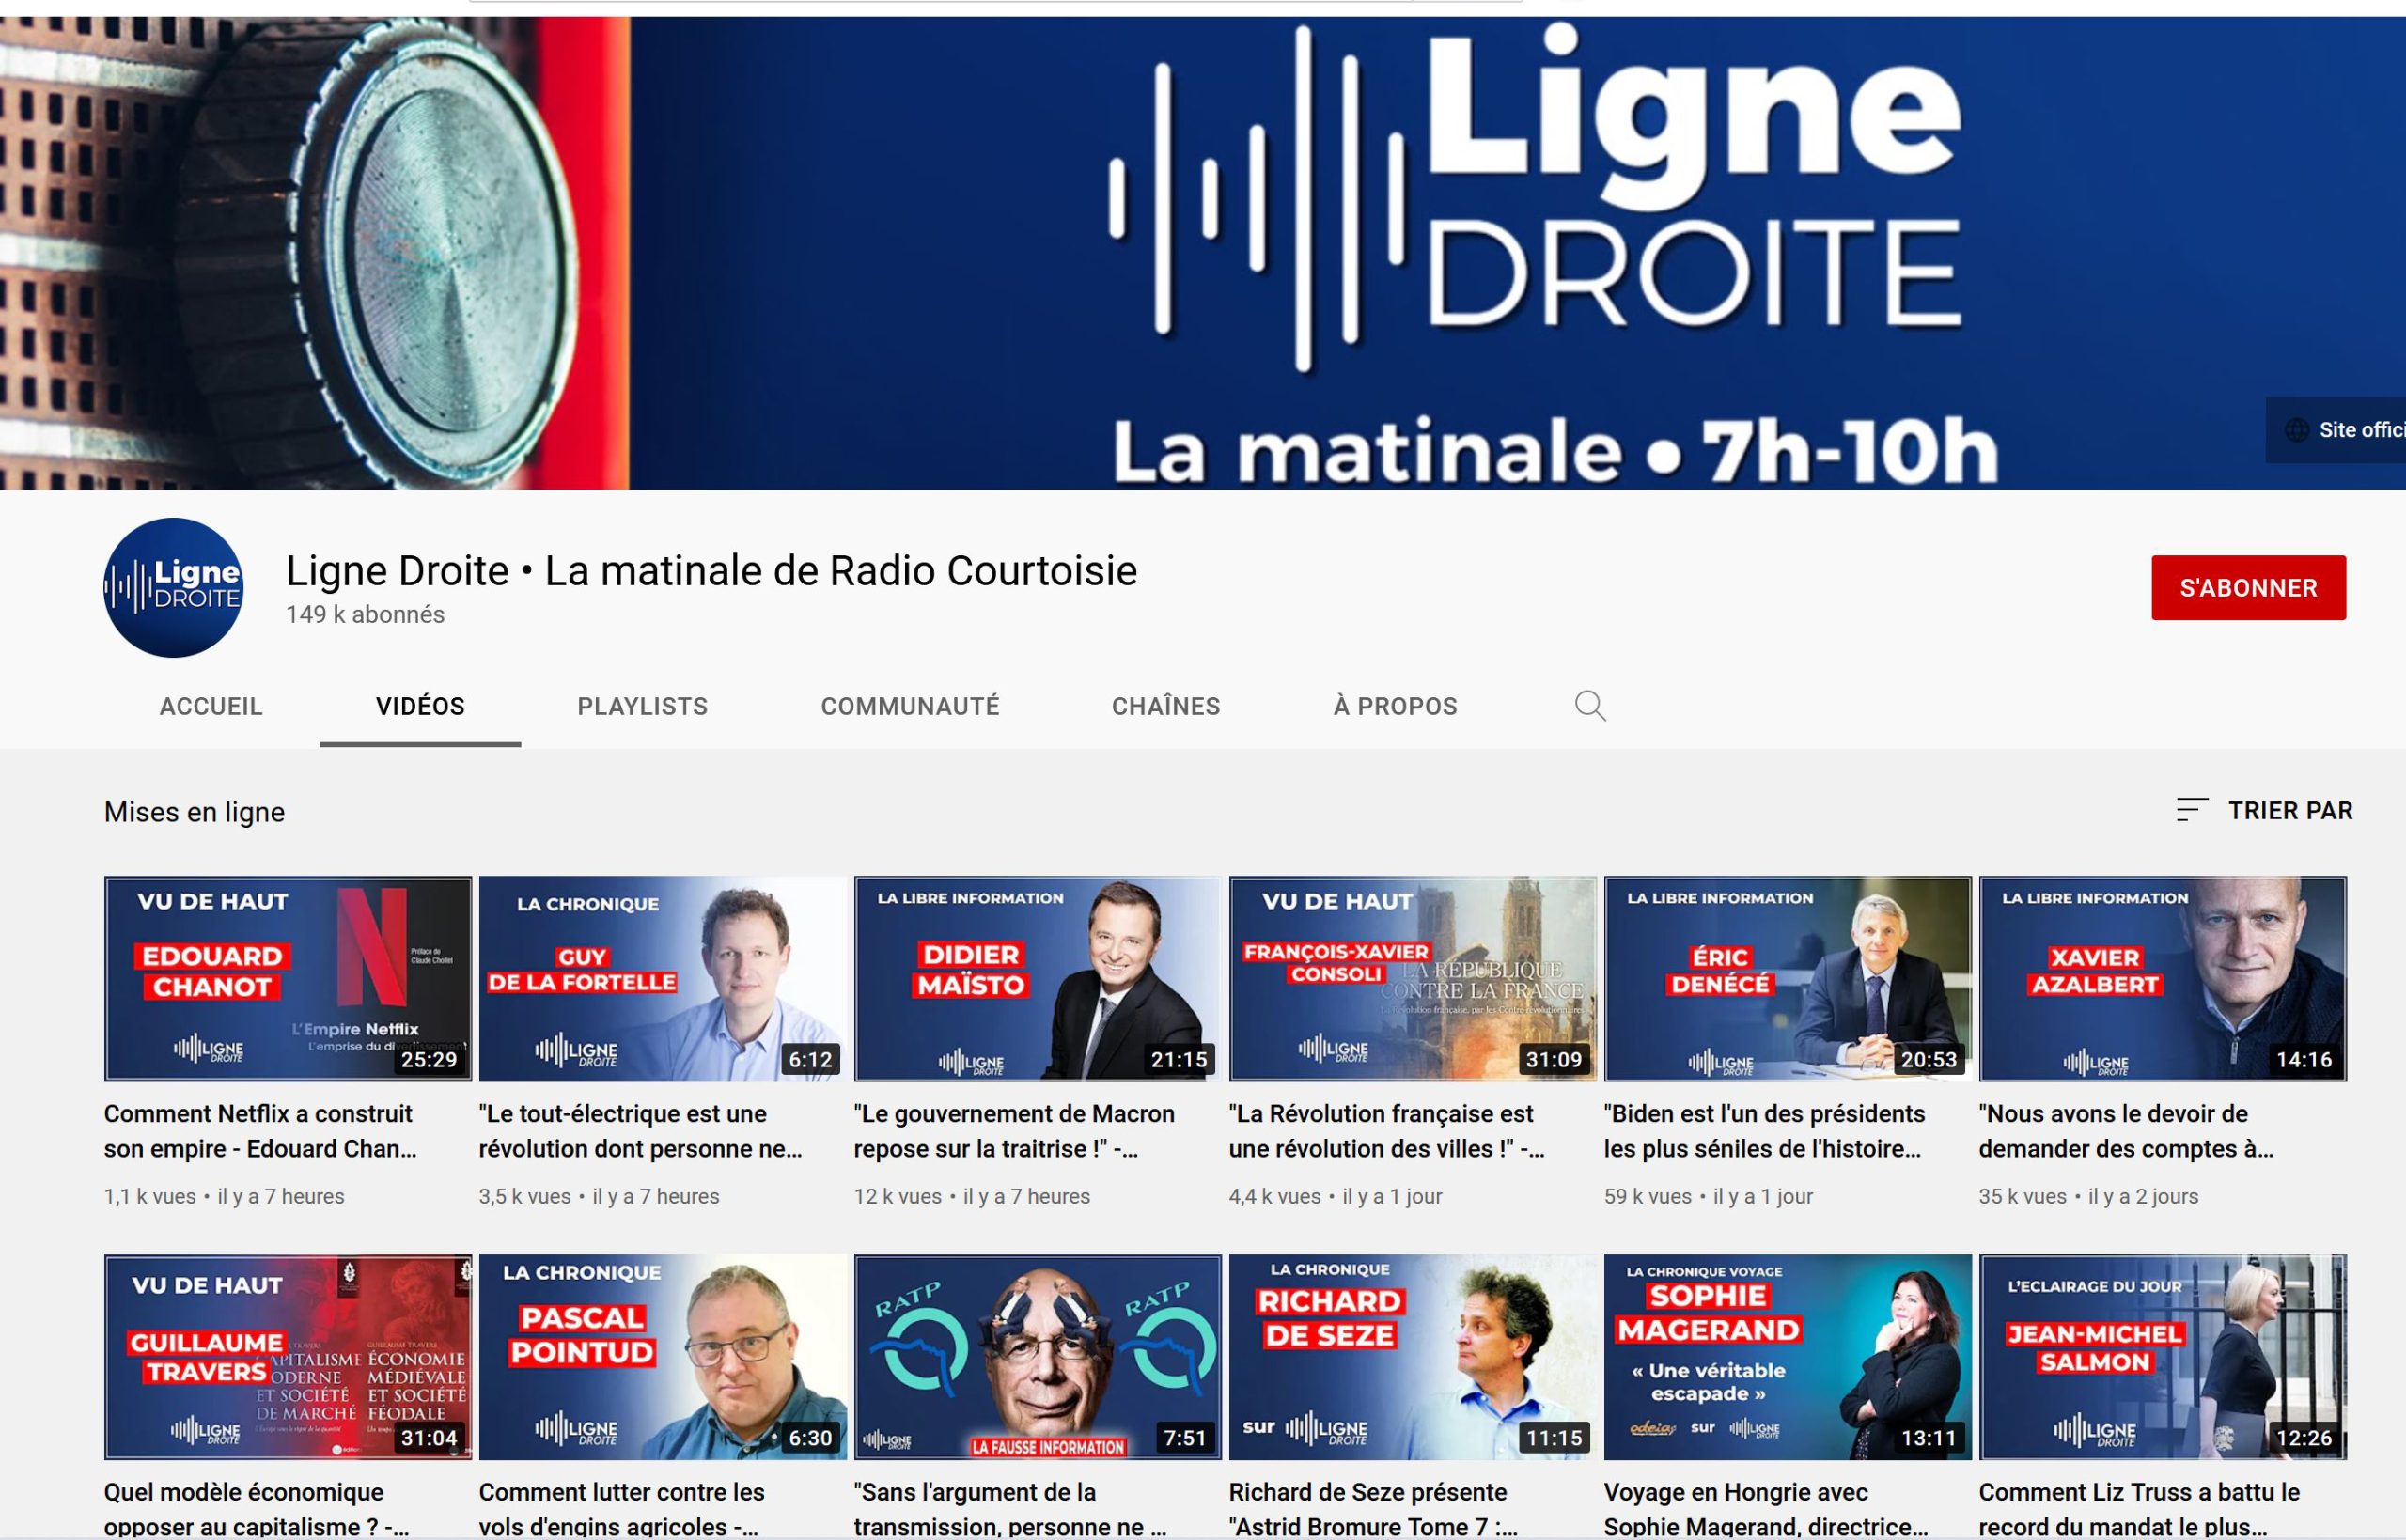Open the Edouard Chanot Netflix video thumbnail
Screen dimensions: 2406x1540
(288, 979)
